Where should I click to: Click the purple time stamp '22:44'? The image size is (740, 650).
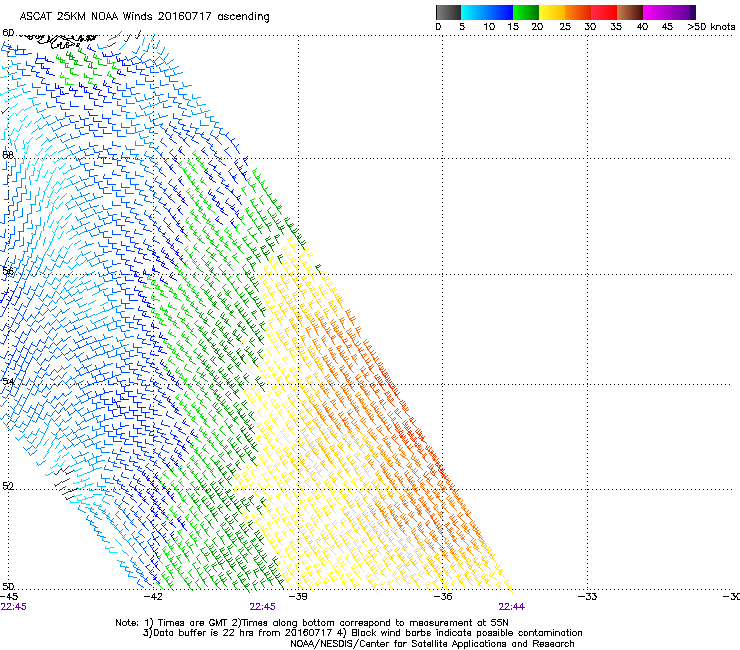(x=512, y=607)
